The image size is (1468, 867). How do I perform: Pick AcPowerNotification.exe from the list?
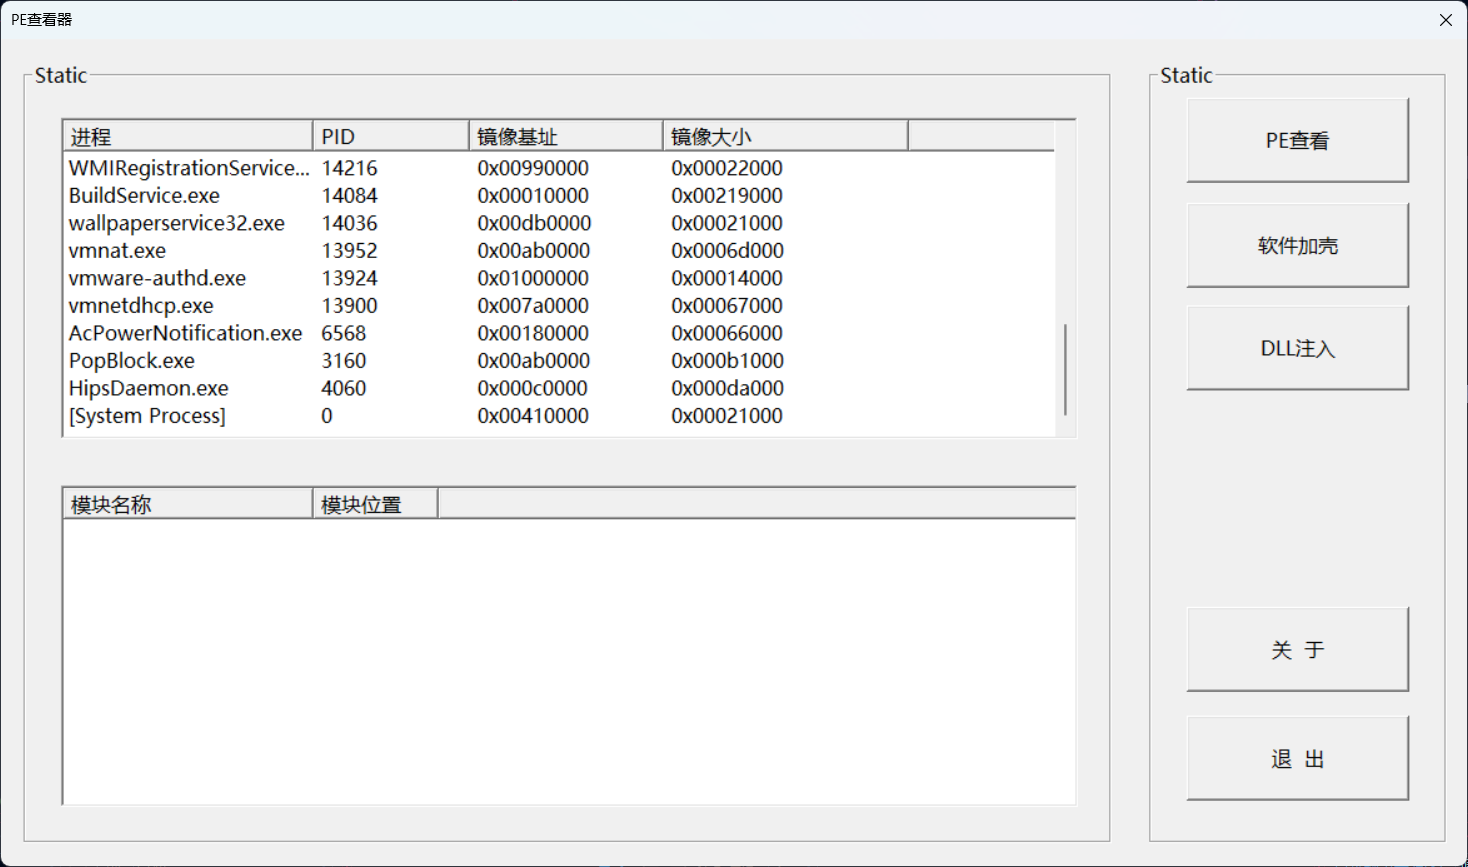(185, 334)
